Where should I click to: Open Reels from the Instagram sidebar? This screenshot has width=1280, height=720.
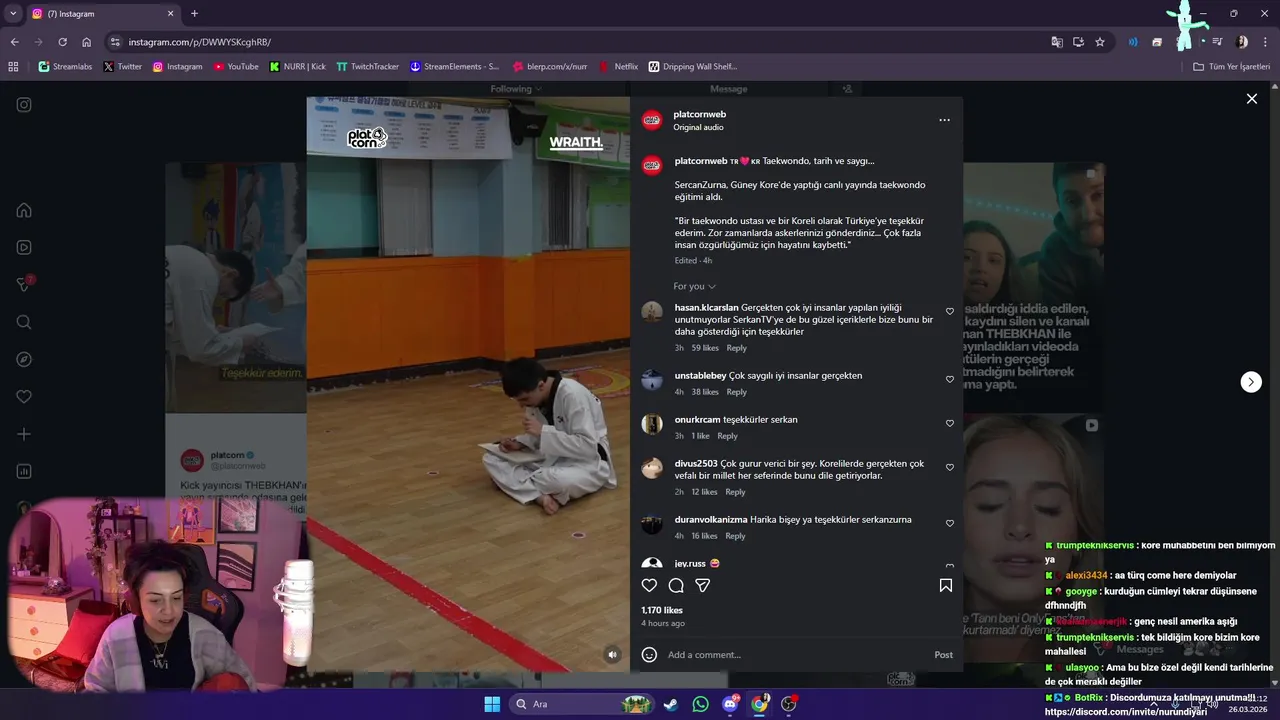pyautogui.click(x=24, y=247)
